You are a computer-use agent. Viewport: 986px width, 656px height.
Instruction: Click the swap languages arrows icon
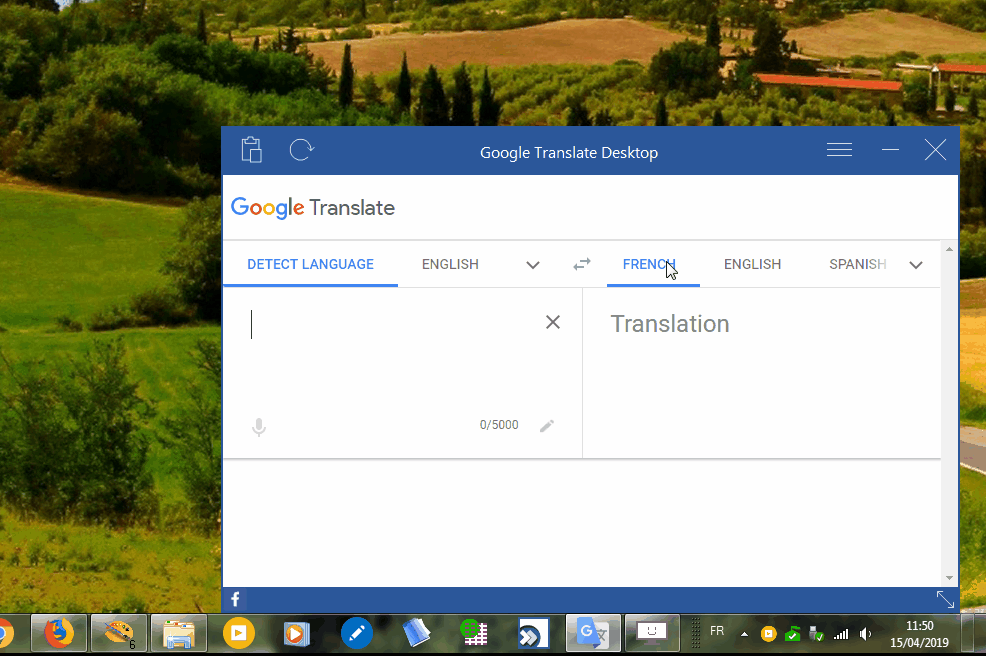tap(582, 264)
